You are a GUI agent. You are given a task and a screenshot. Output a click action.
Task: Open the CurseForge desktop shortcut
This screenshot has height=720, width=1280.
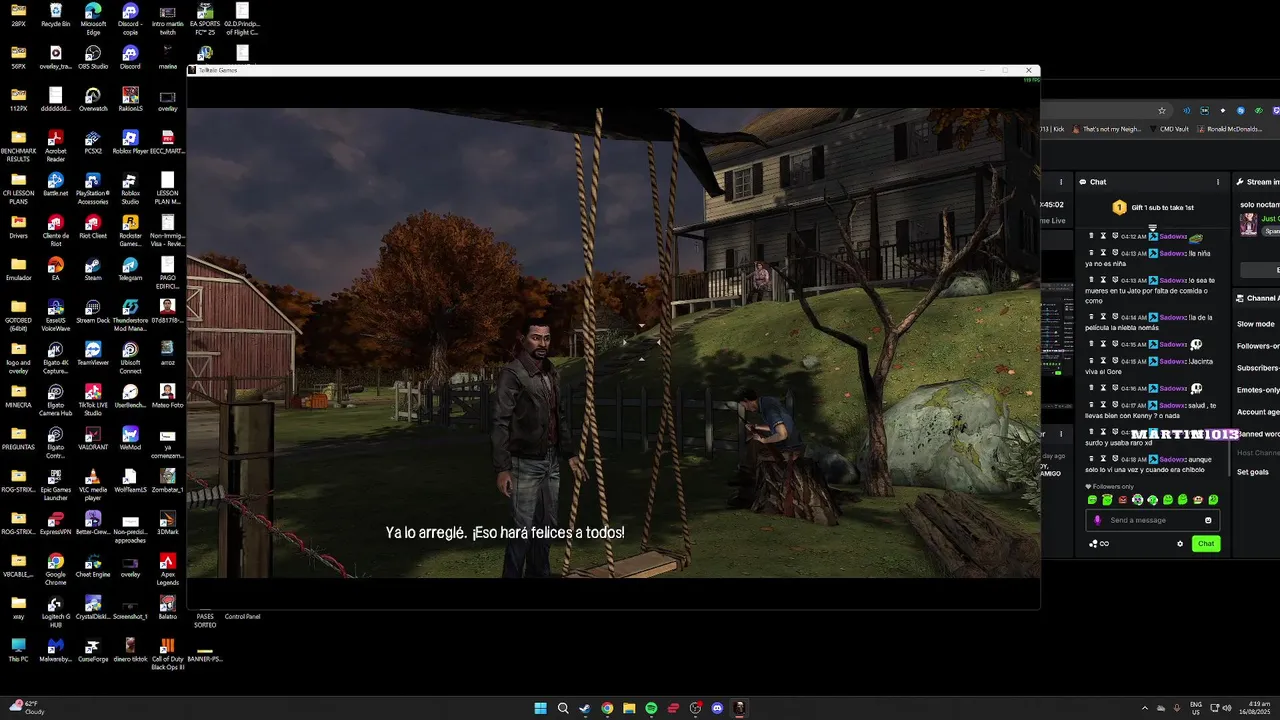click(93, 649)
